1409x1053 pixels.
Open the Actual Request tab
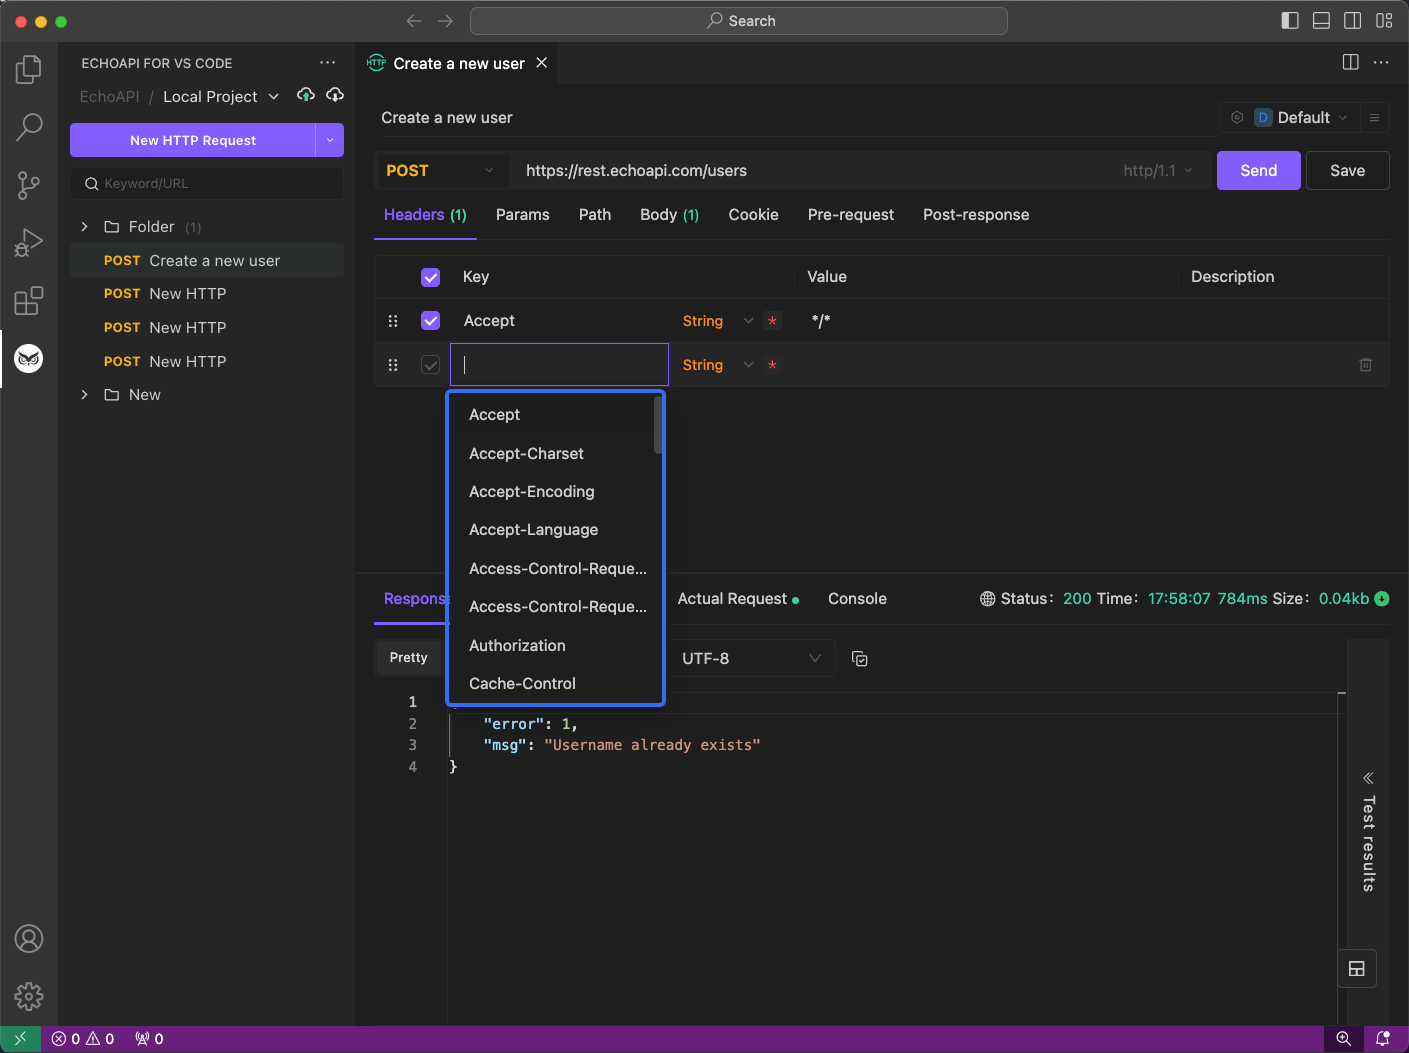click(x=738, y=598)
